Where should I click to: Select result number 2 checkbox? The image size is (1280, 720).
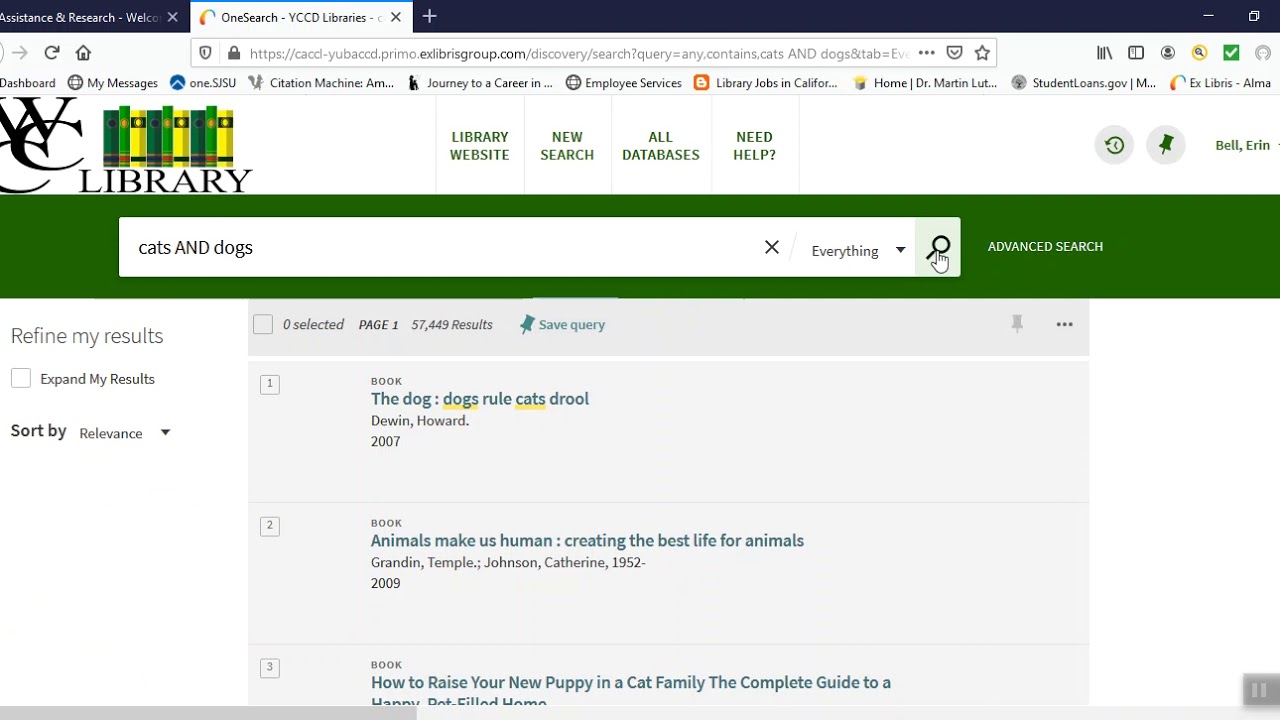269,526
